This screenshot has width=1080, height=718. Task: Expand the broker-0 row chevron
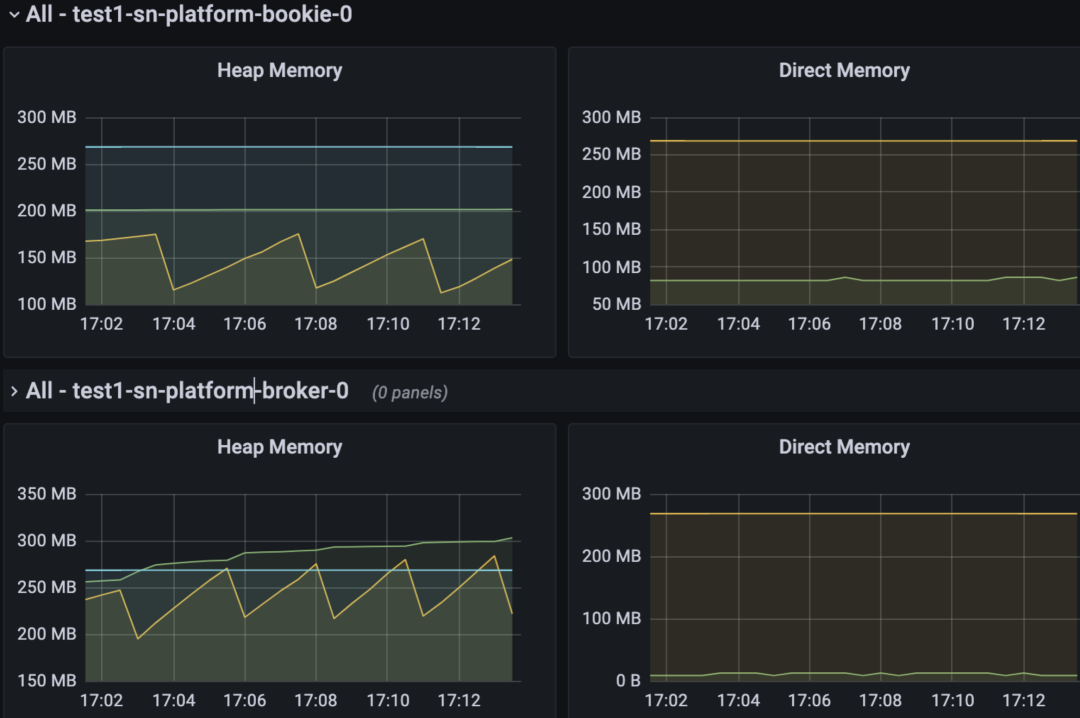click(14, 391)
